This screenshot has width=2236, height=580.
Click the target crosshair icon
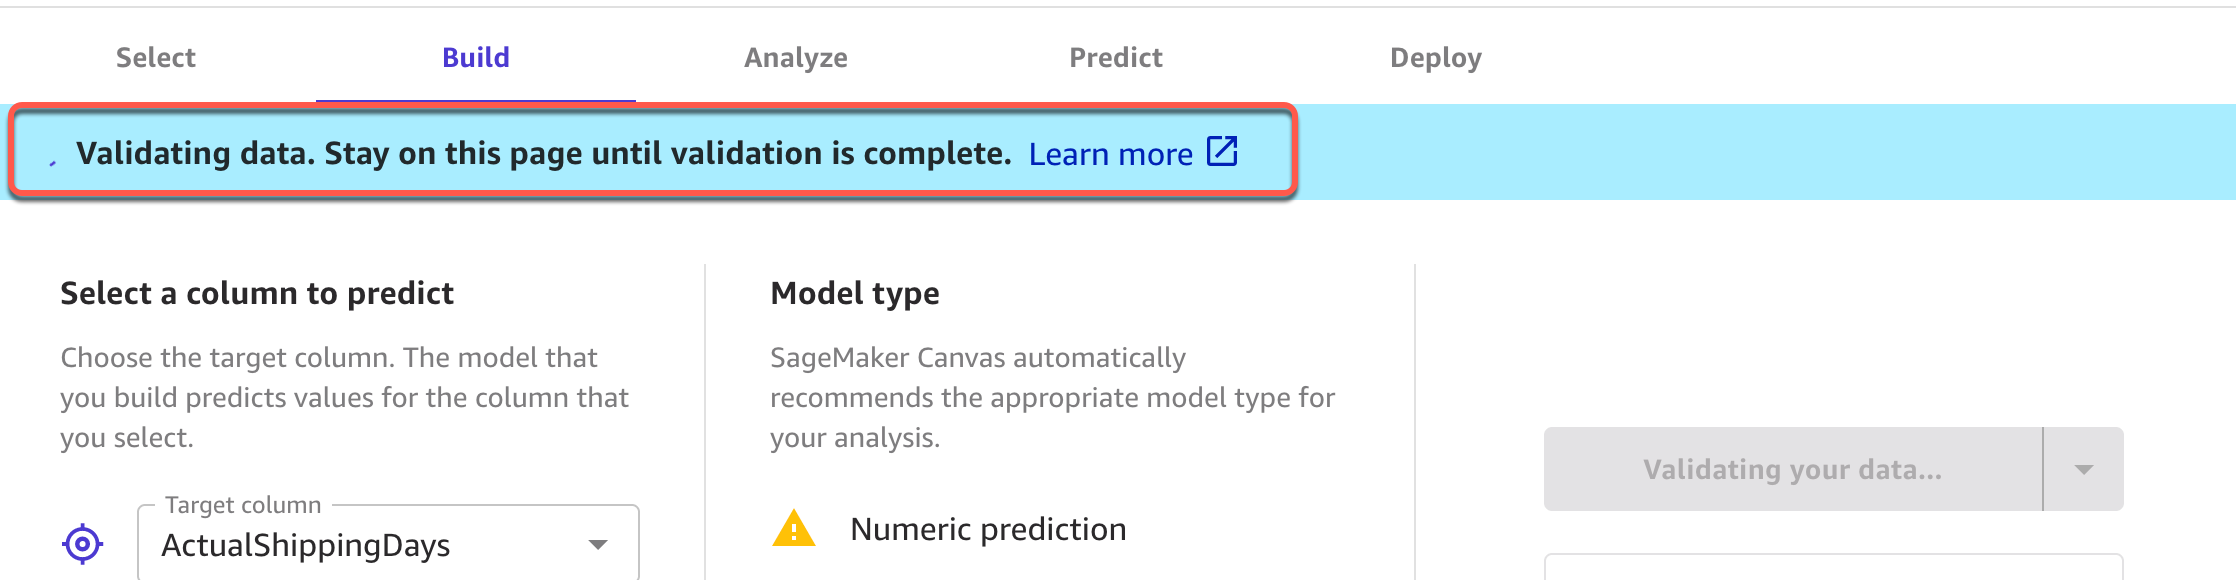(x=82, y=544)
